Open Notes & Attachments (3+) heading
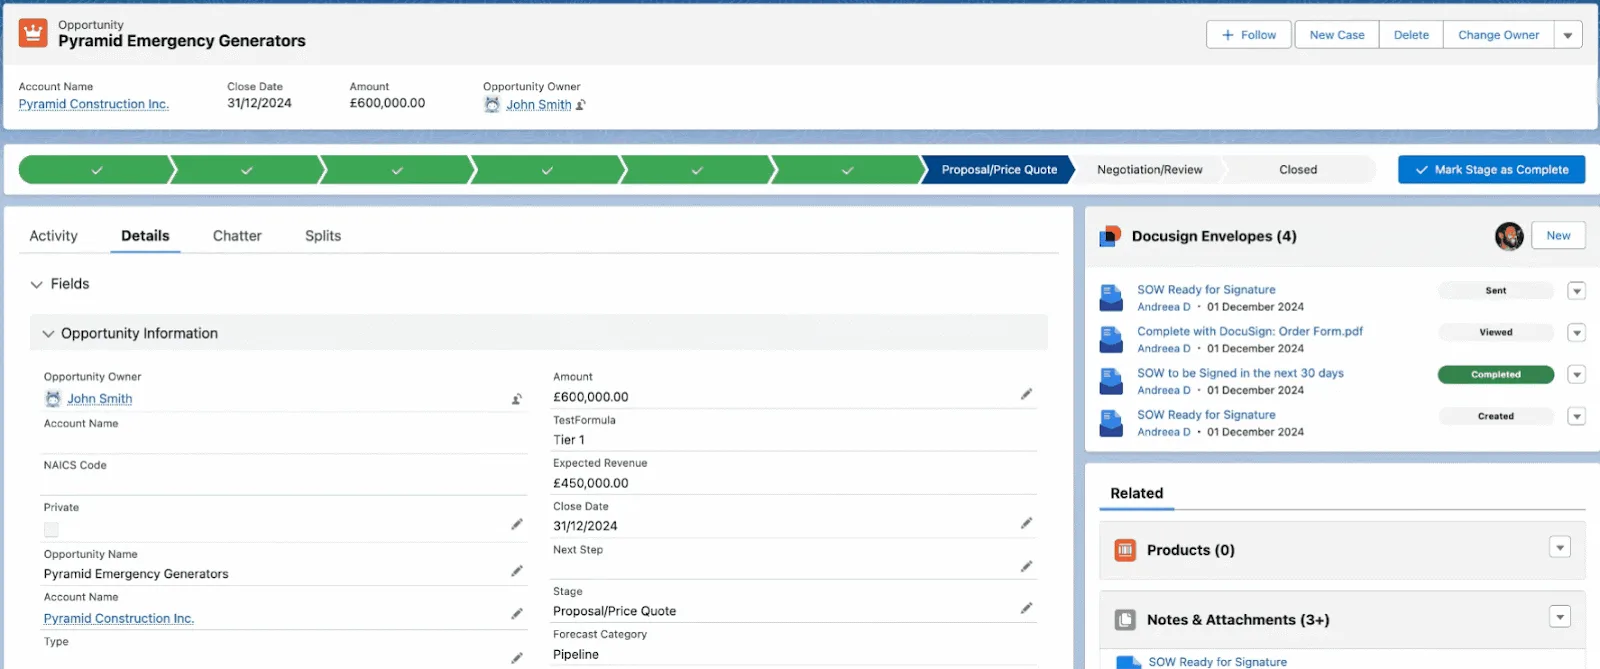Viewport: 1600px width, 669px height. [x=1238, y=620]
